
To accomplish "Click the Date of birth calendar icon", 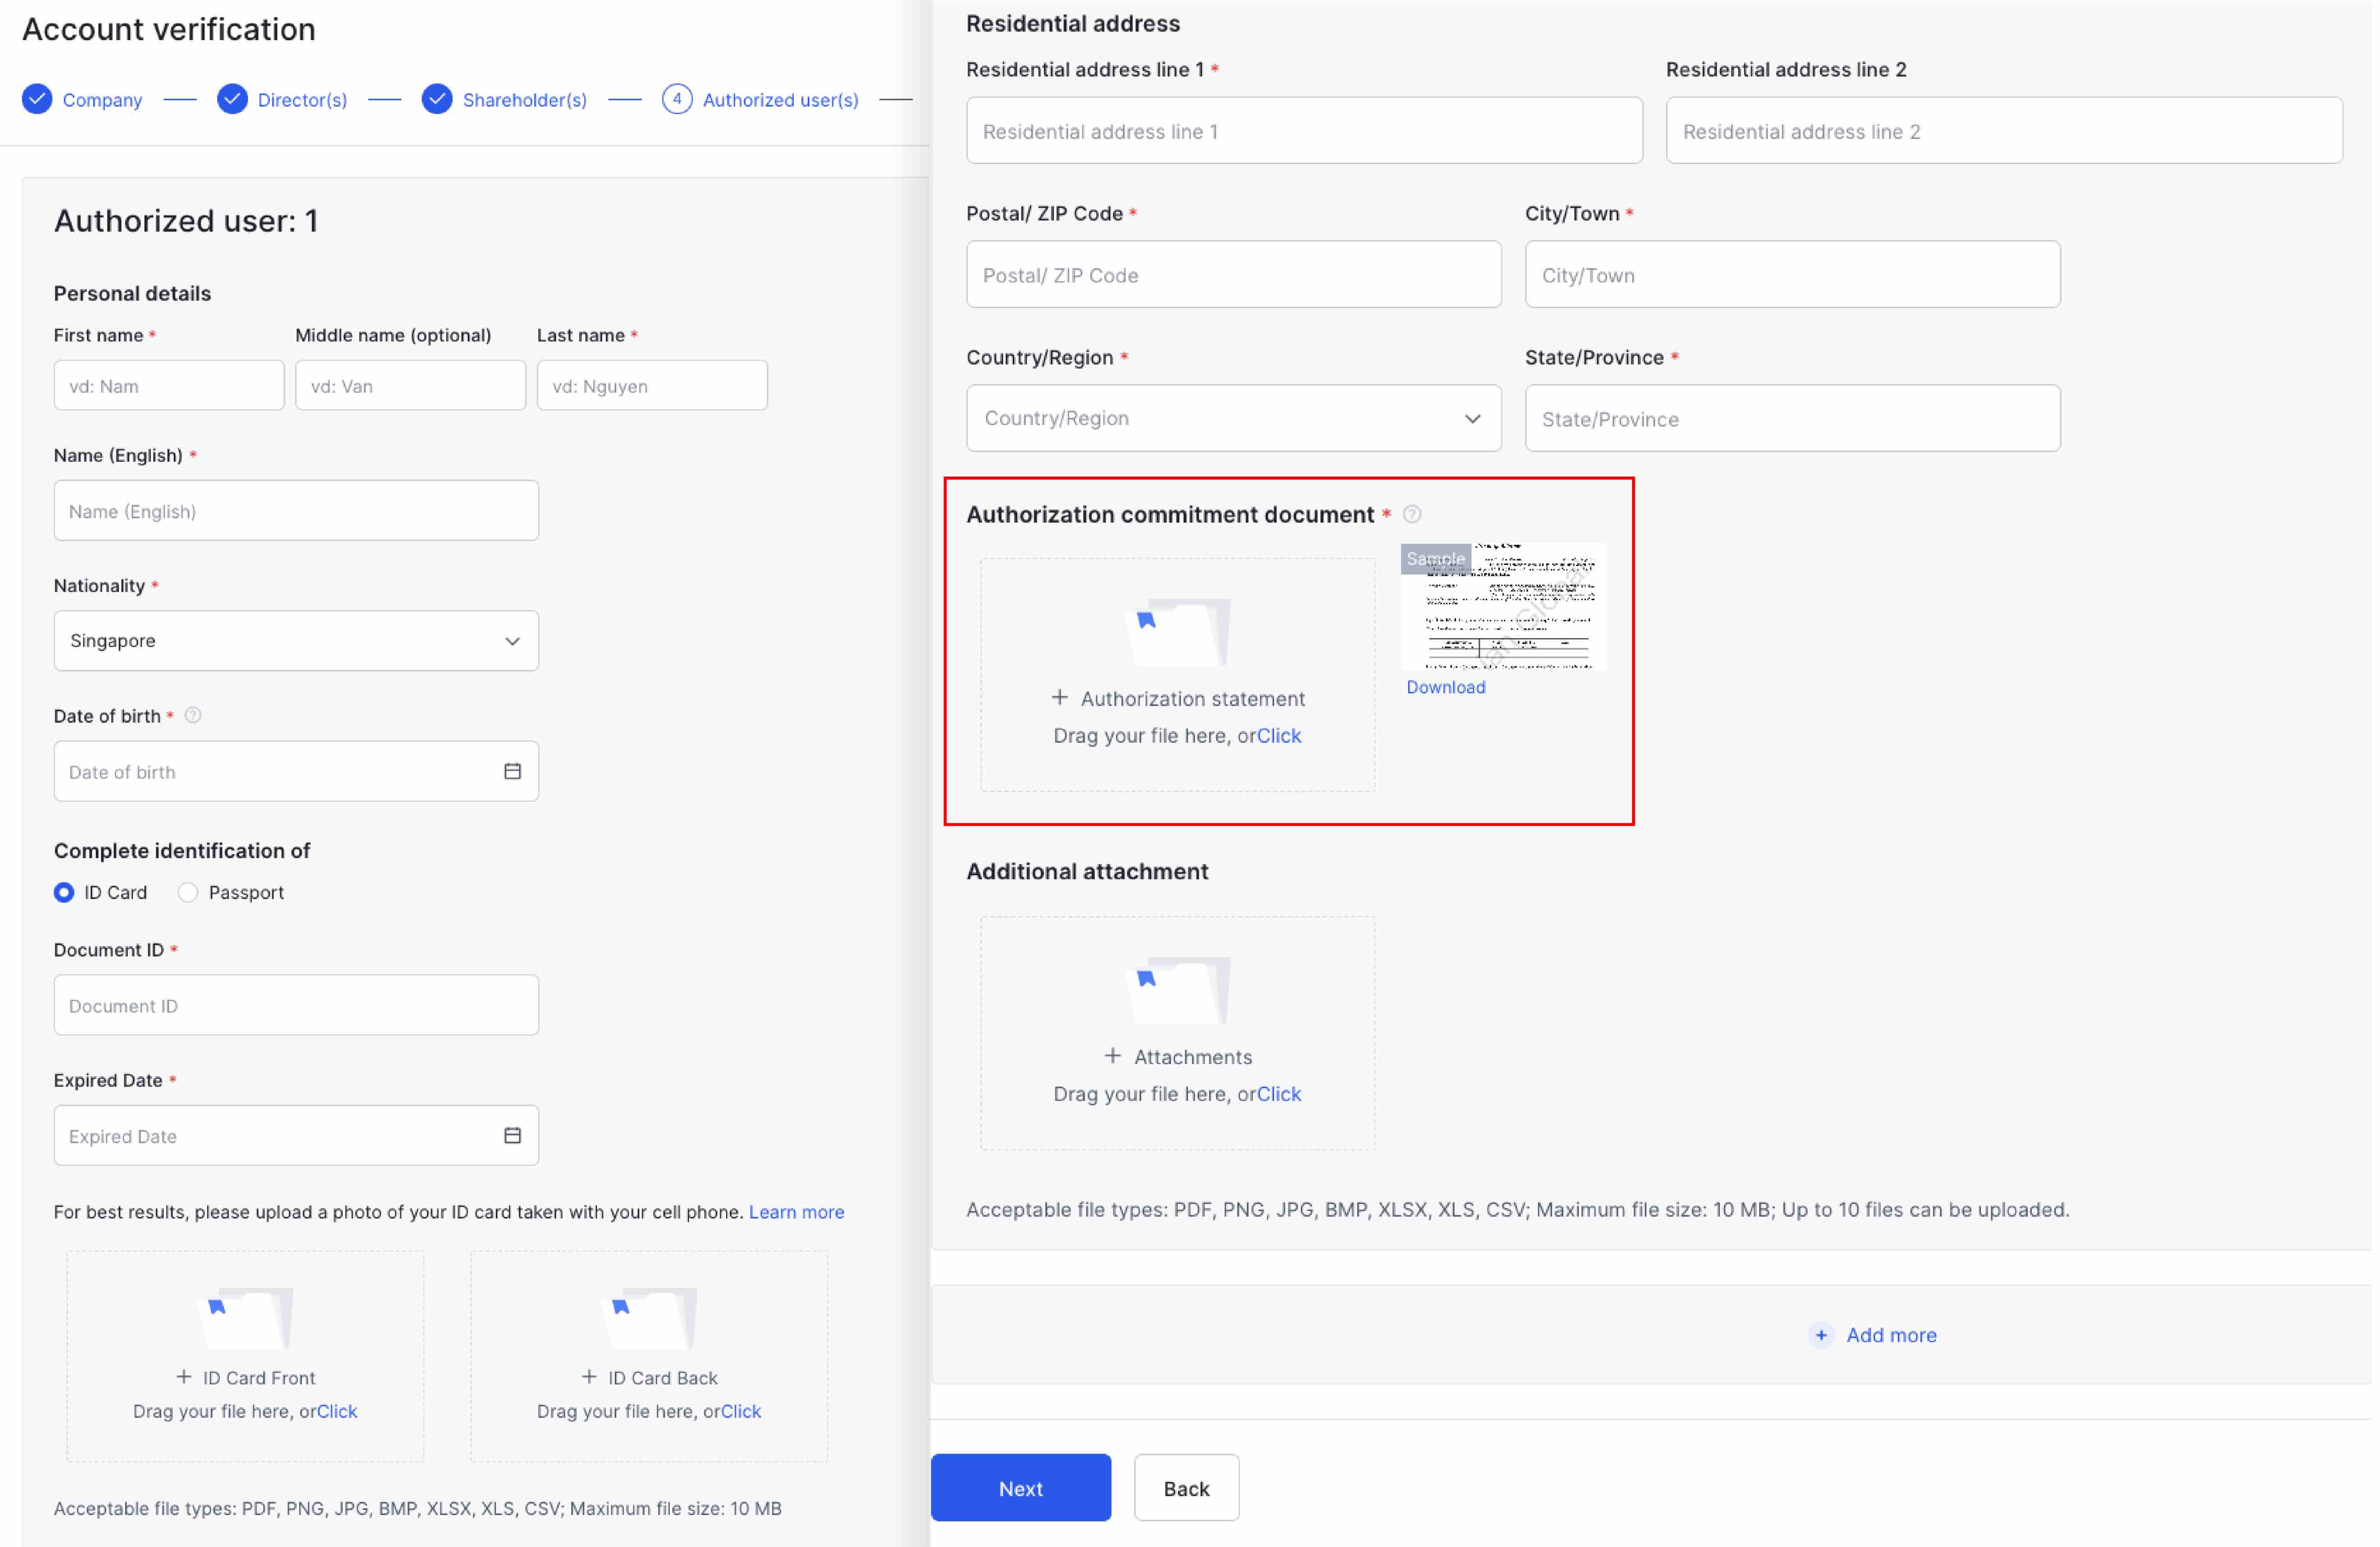I will 512,771.
